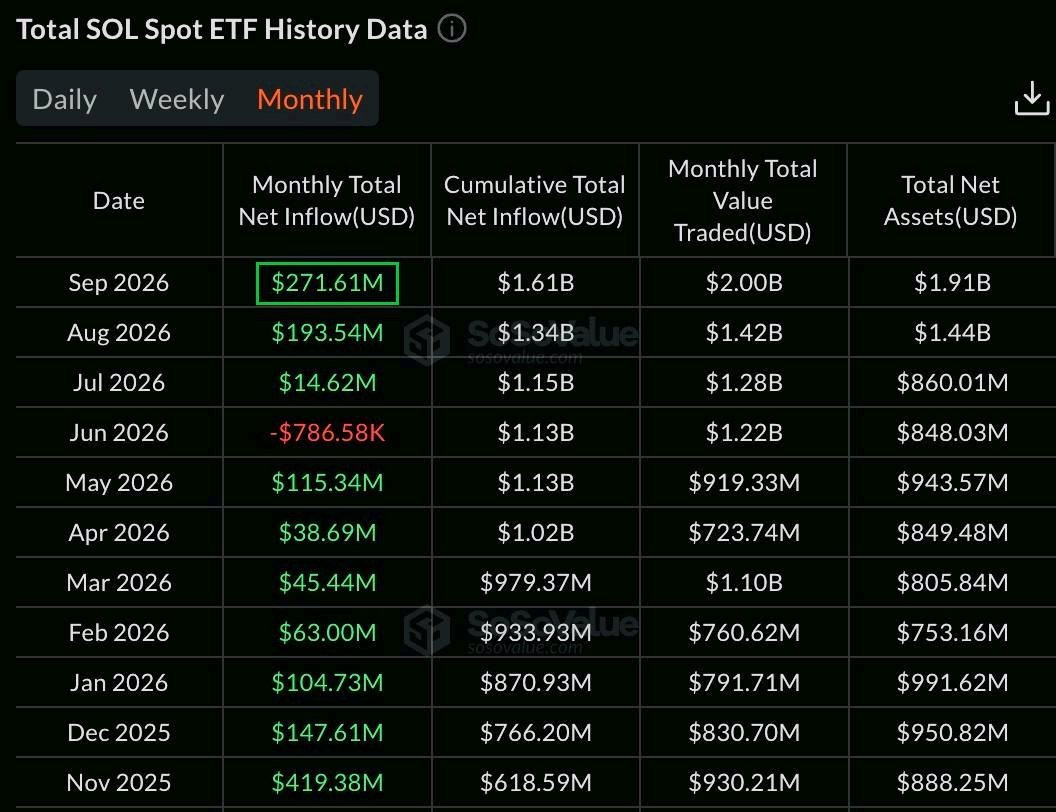
Task: Switch to the Weekly tab
Action: point(176,99)
